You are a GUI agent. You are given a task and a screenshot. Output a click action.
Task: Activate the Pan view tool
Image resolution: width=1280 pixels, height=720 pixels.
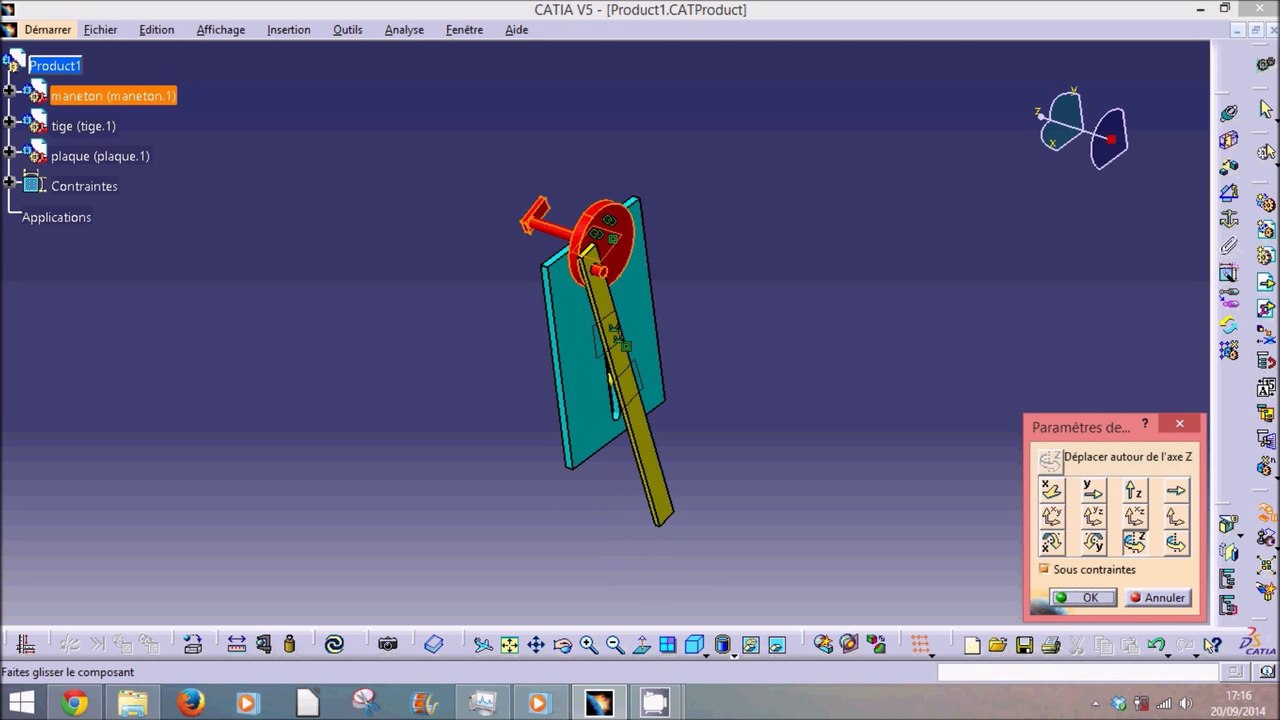(x=536, y=645)
